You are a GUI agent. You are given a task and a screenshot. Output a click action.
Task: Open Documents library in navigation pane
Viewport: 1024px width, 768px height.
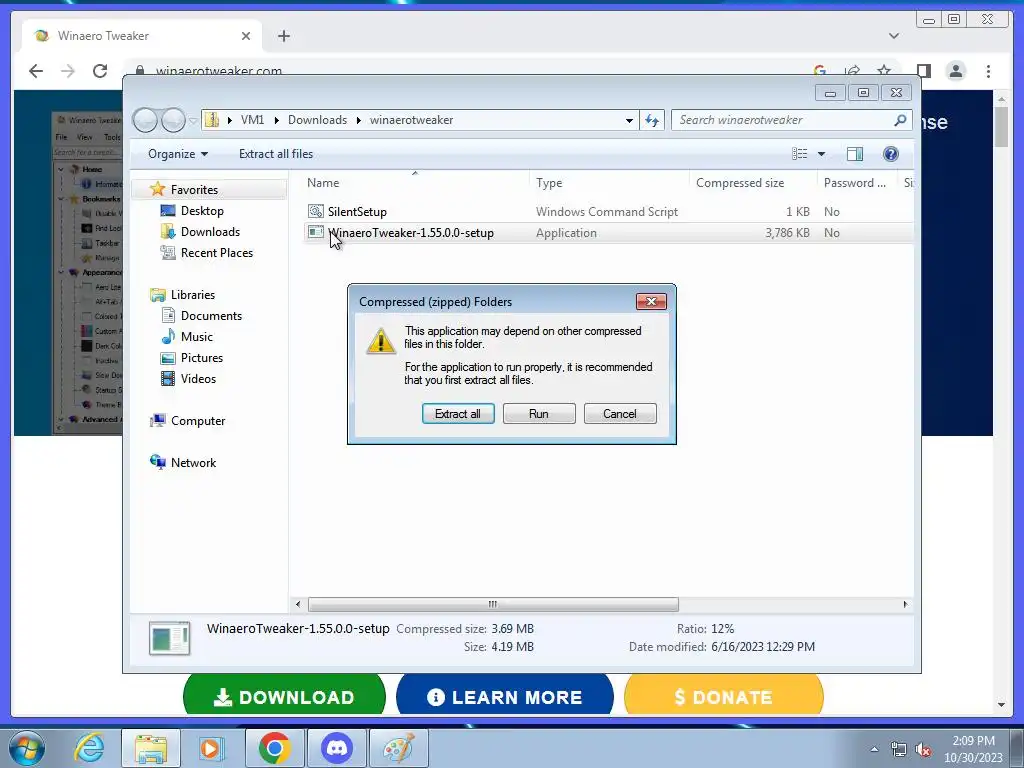tap(211, 316)
